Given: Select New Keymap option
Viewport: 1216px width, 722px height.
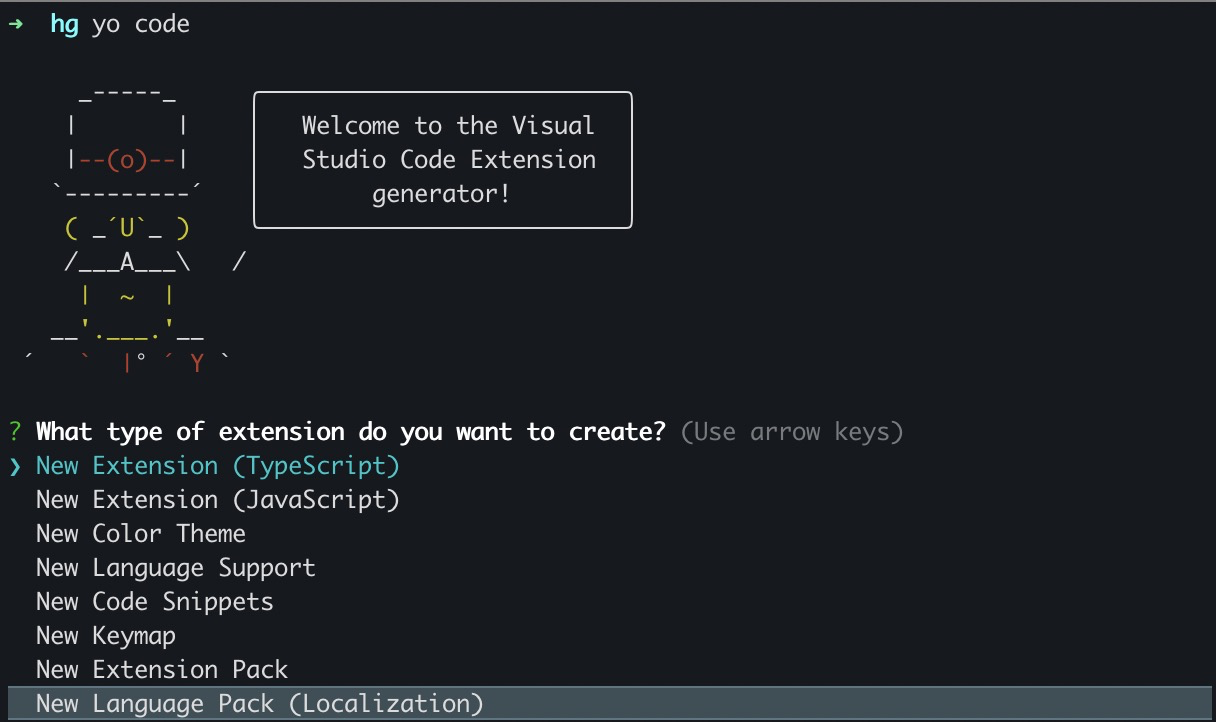Looking at the screenshot, I should pos(106,636).
